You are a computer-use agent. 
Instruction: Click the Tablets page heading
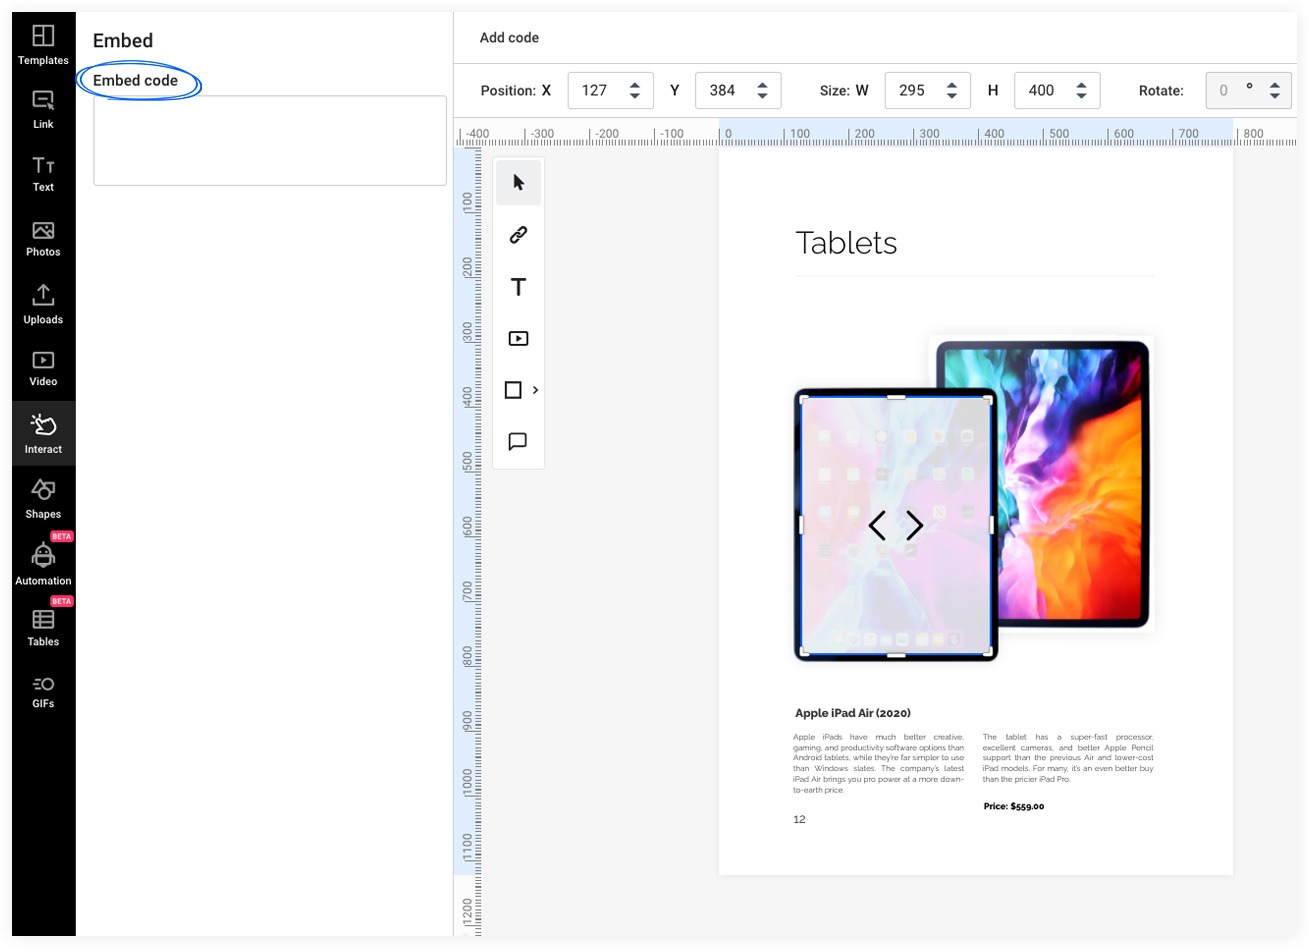point(846,243)
